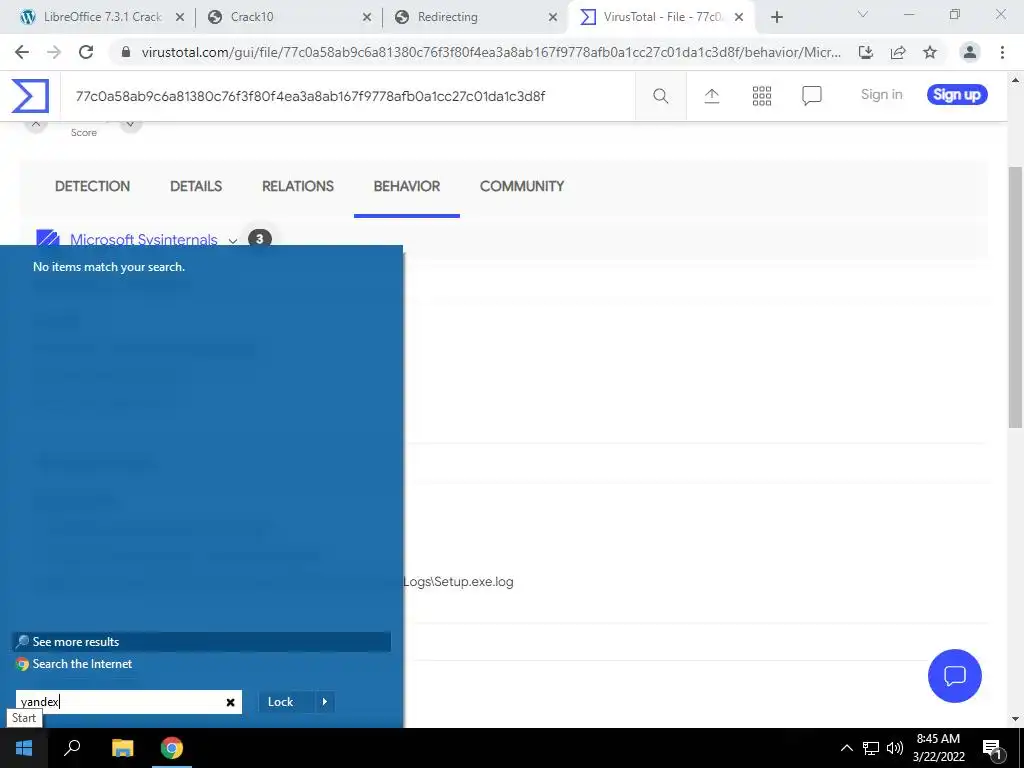The height and width of the screenshot is (768, 1024).
Task: Bookmark this page with the star icon
Action: coord(930,52)
